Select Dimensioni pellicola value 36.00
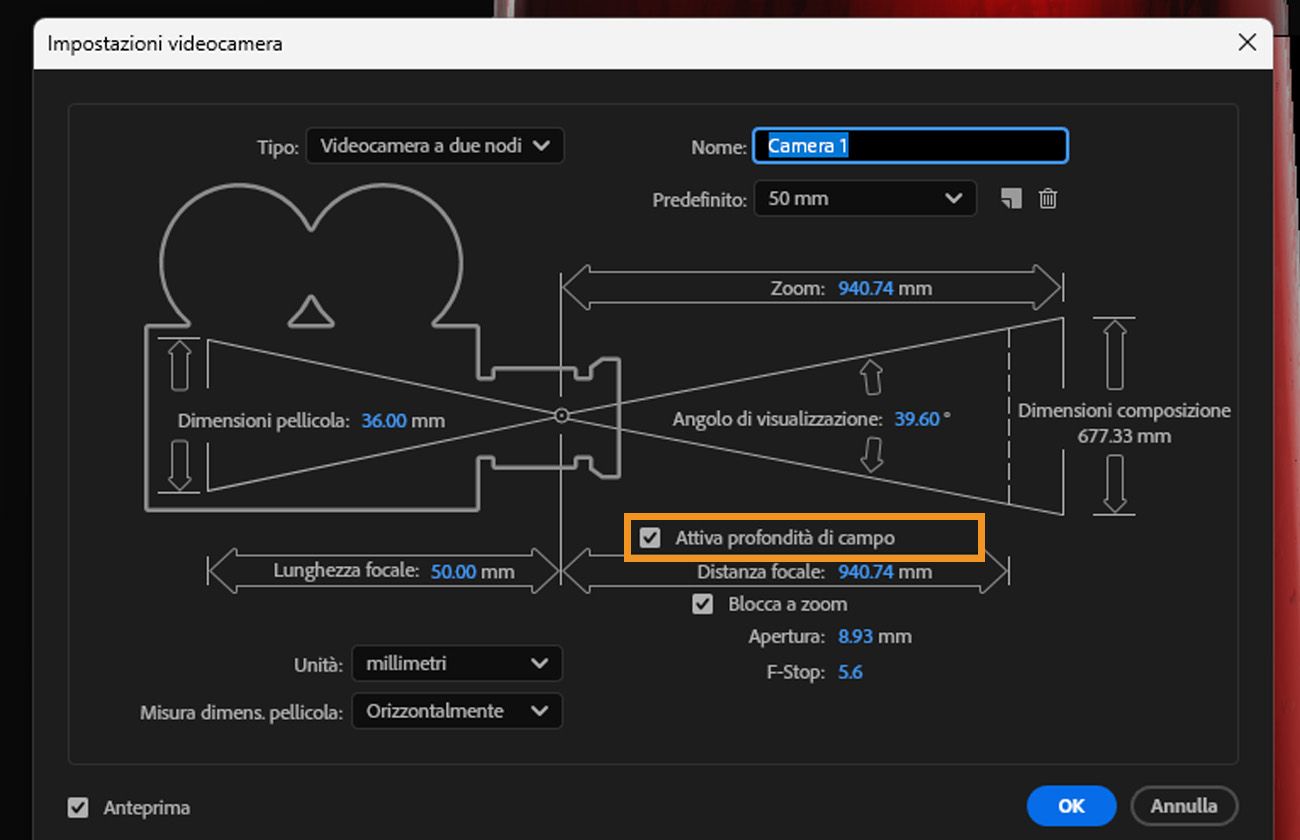Screen dimensions: 1300x840 384,421
